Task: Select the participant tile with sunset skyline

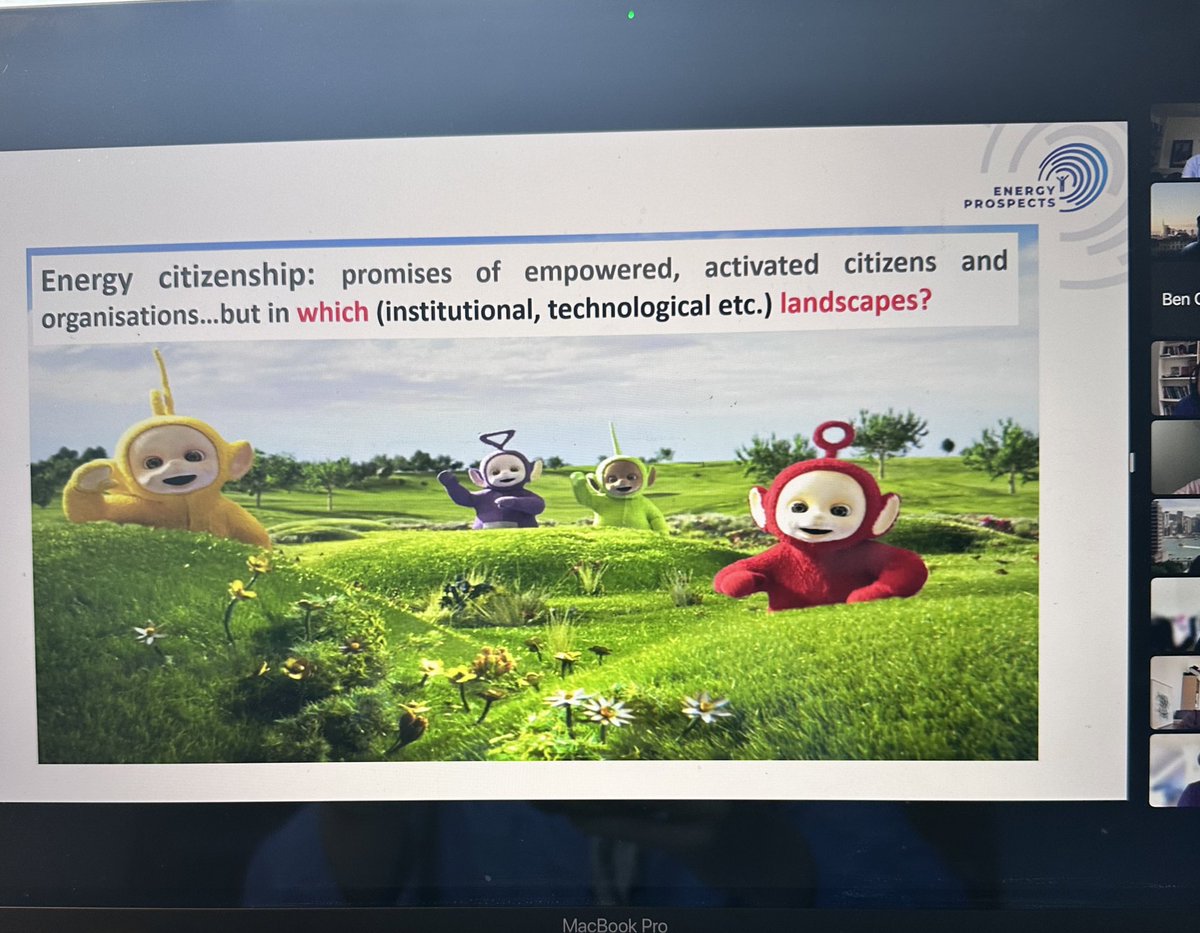Action: [1176, 219]
